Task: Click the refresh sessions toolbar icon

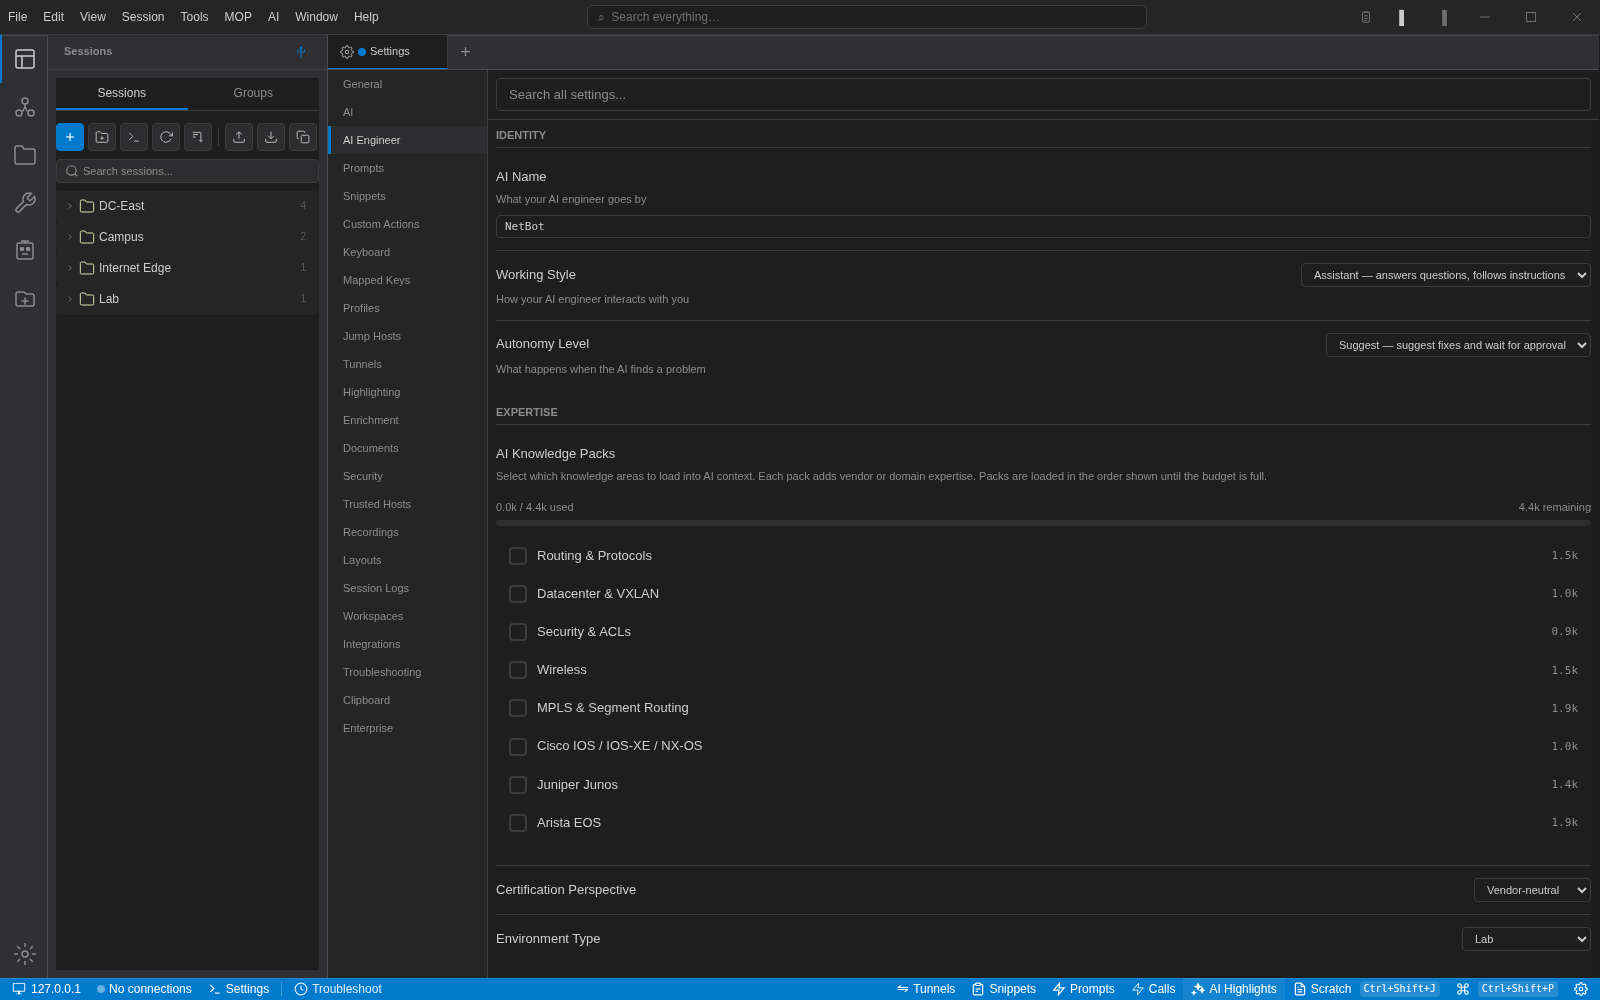Action: [x=166, y=137]
